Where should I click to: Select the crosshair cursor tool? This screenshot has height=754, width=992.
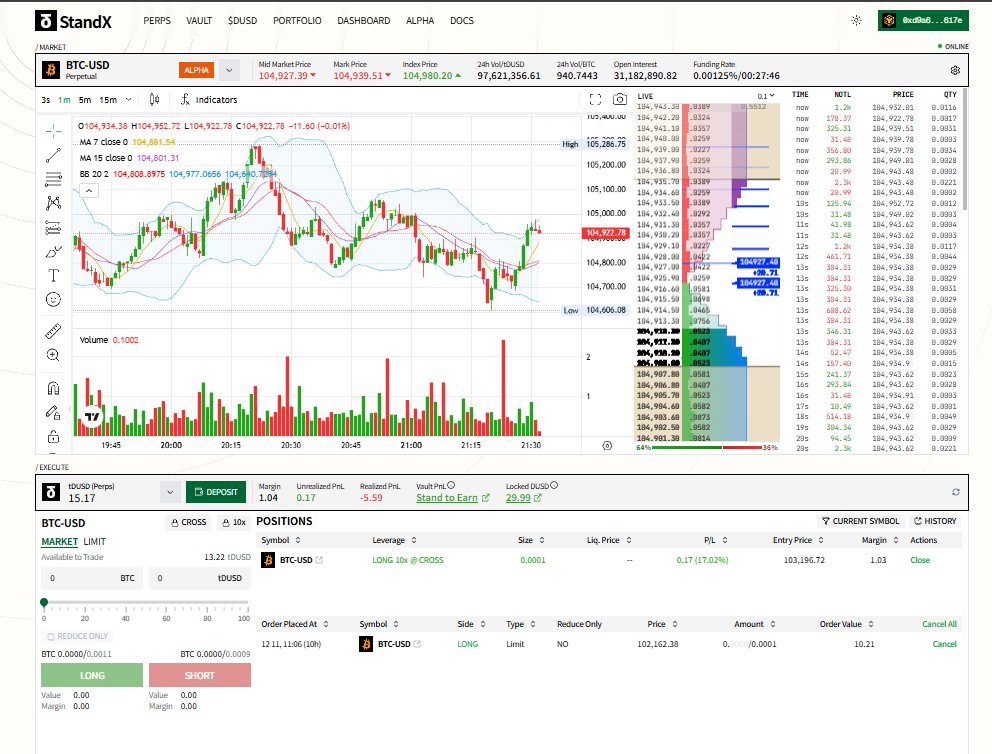[x=53, y=131]
